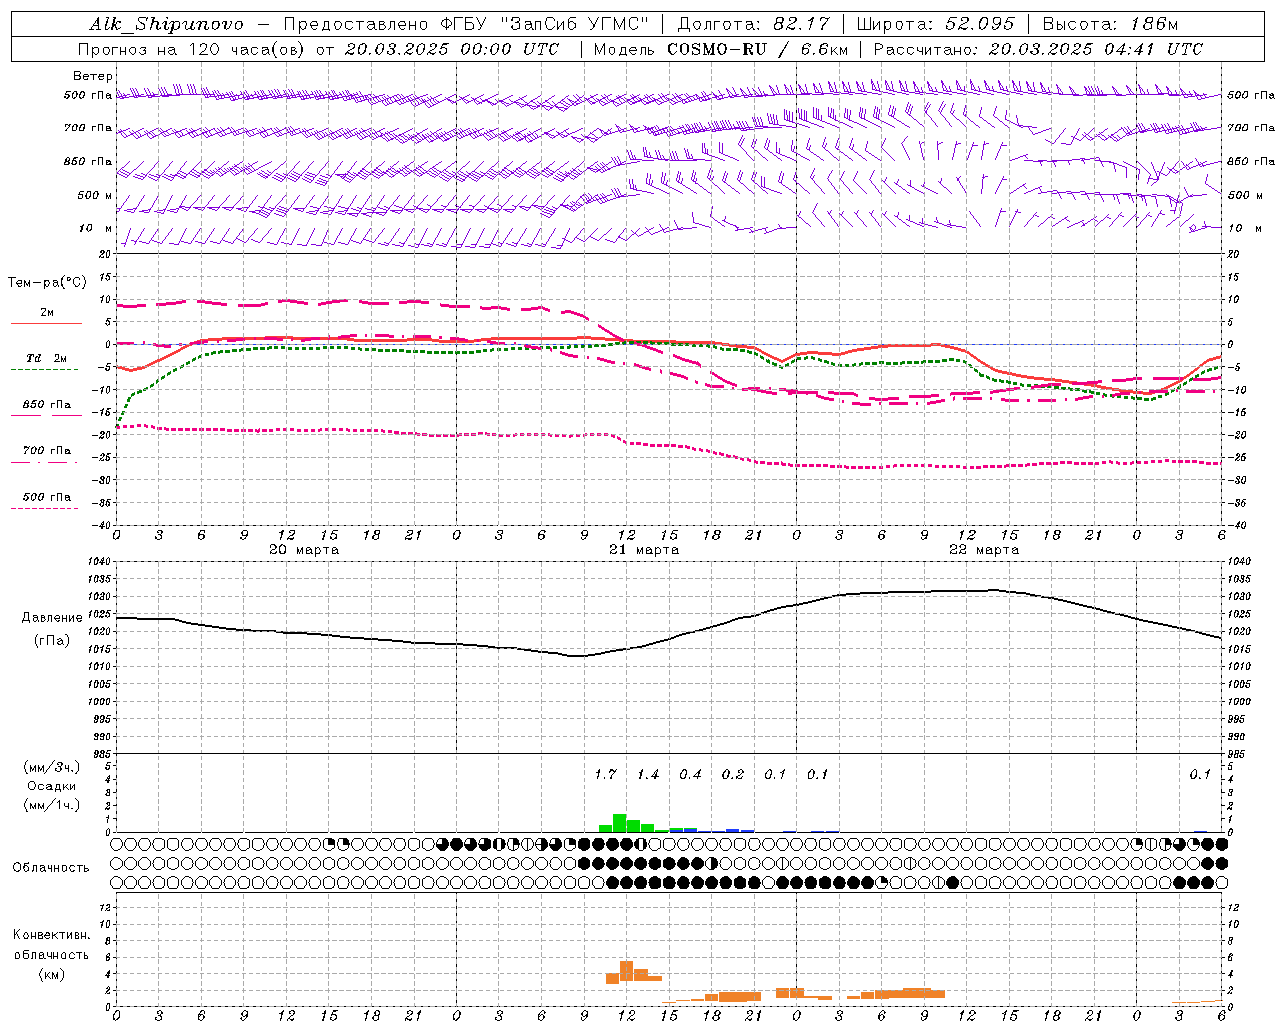The width and height of the screenshot is (1280, 1024).
Task: Select forecast start time "20.03.2025 00:00 UTC"
Action: (x=452, y=49)
